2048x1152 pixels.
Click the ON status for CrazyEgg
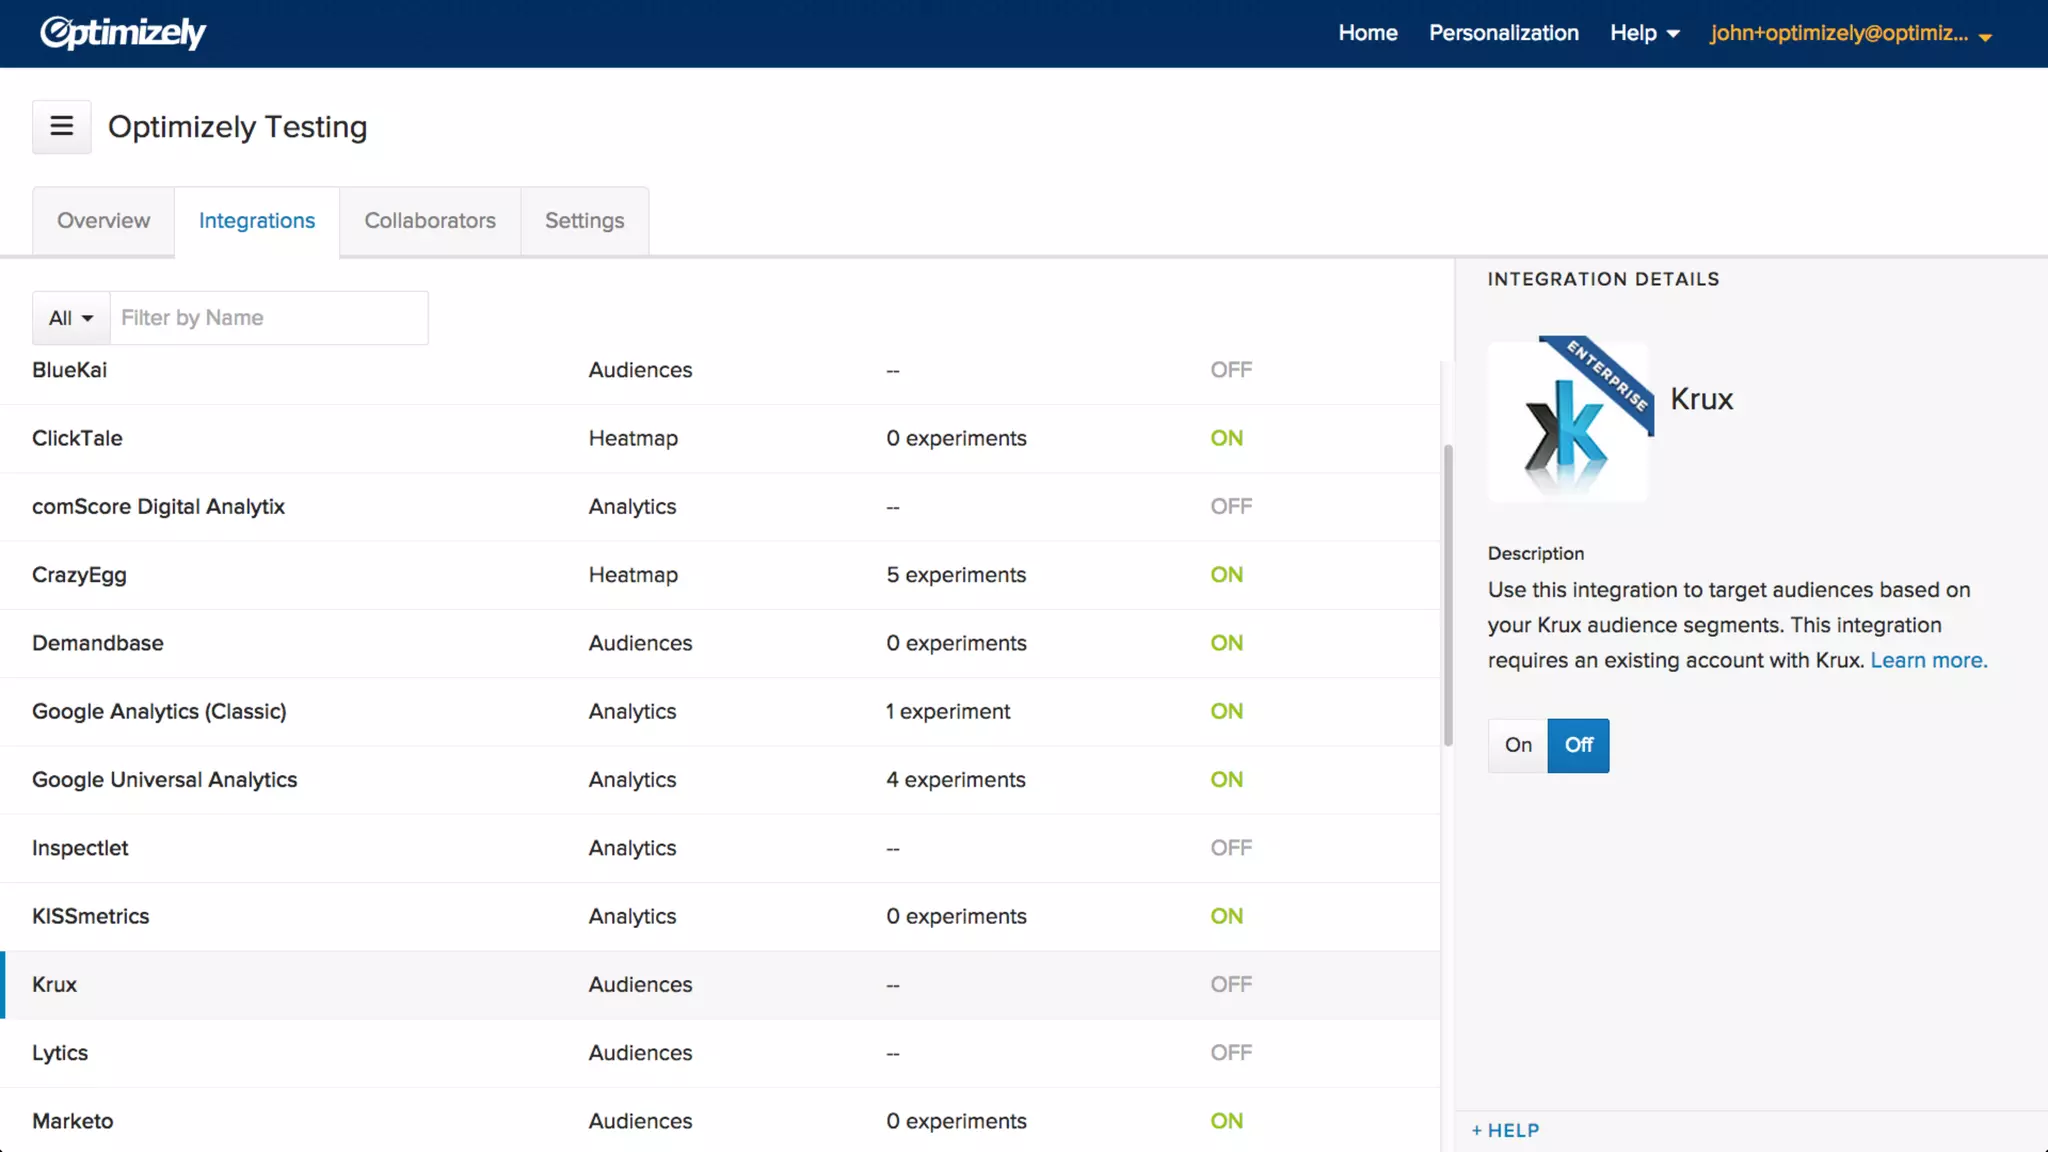tap(1226, 575)
